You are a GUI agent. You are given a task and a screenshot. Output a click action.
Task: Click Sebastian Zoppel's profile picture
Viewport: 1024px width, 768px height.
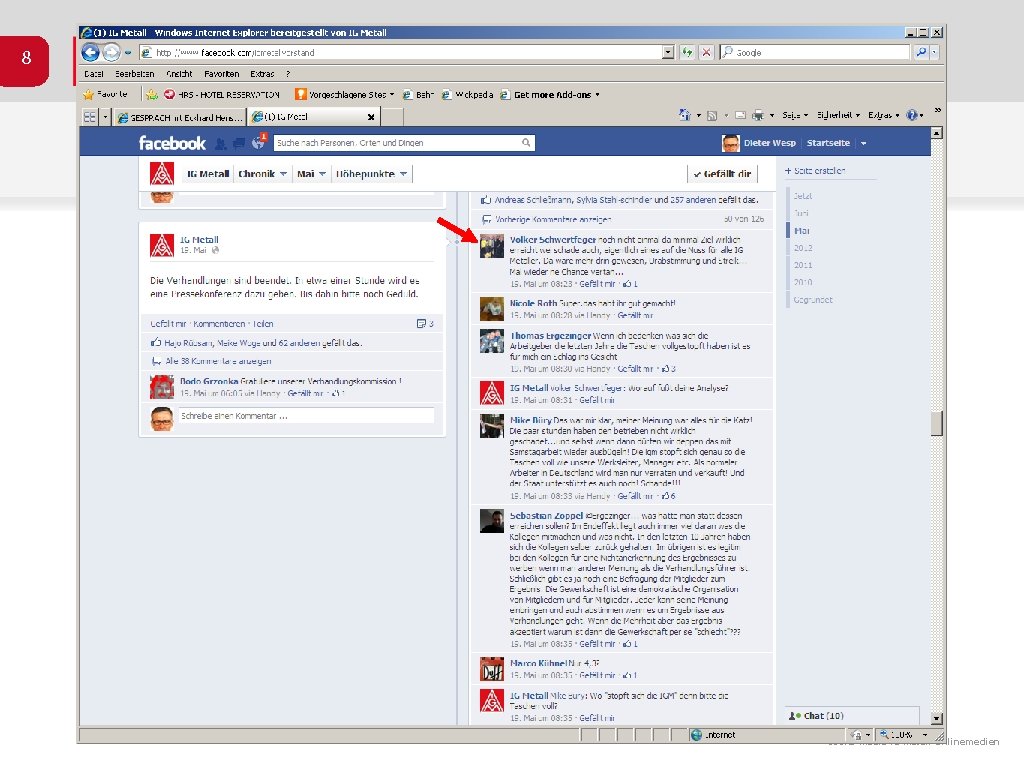[492, 521]
